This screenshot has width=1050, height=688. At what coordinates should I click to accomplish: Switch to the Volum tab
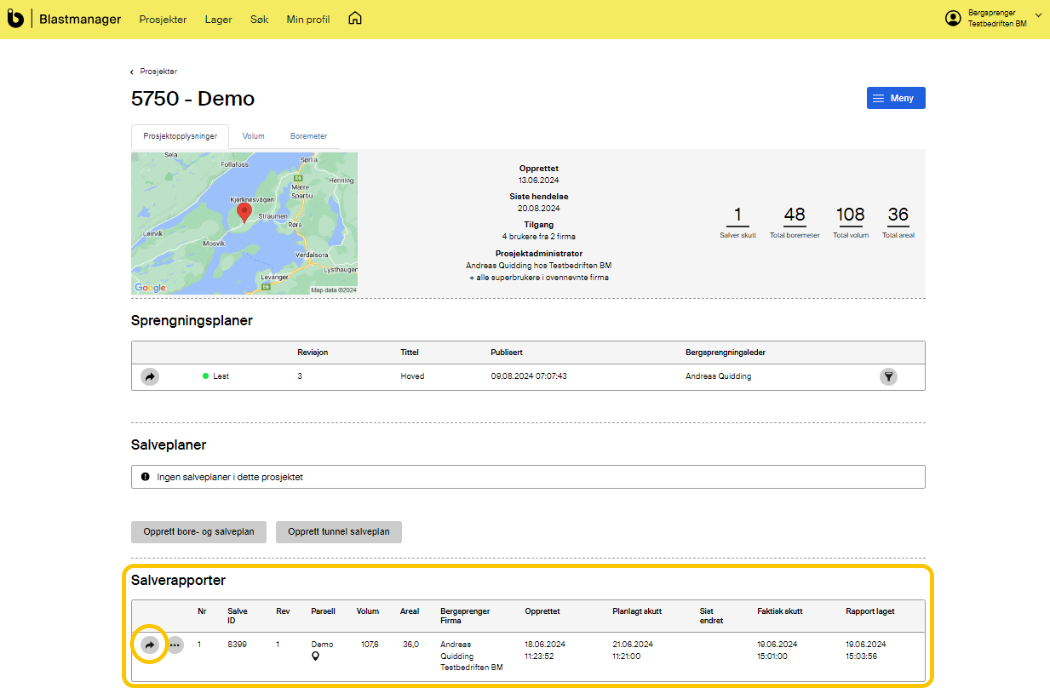tap(253, 136)
